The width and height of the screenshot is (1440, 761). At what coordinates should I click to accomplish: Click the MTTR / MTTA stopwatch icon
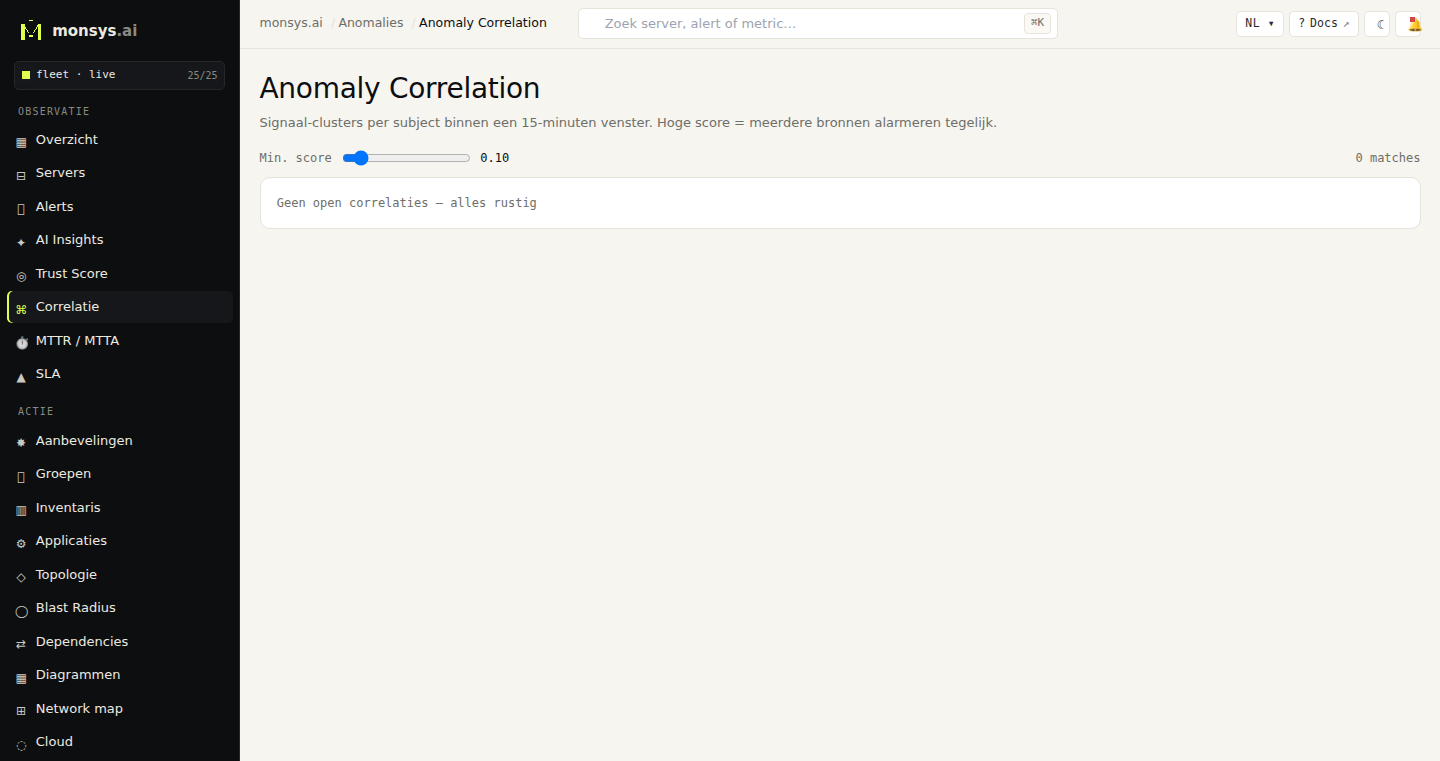click(21, 342)
